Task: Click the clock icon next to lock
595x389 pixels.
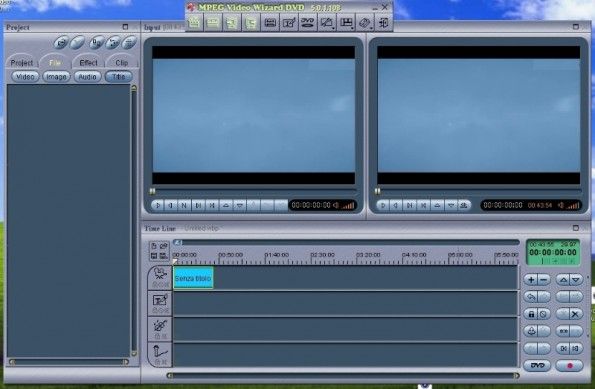Action: (x=544, y=314)
